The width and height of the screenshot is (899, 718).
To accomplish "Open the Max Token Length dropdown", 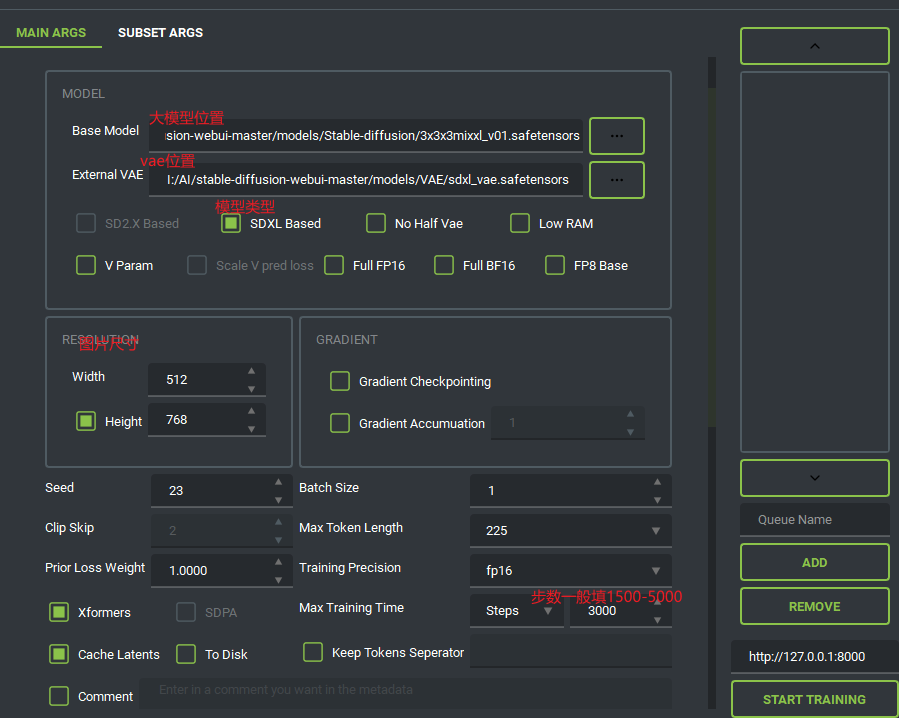I will (x=570, y=531).
